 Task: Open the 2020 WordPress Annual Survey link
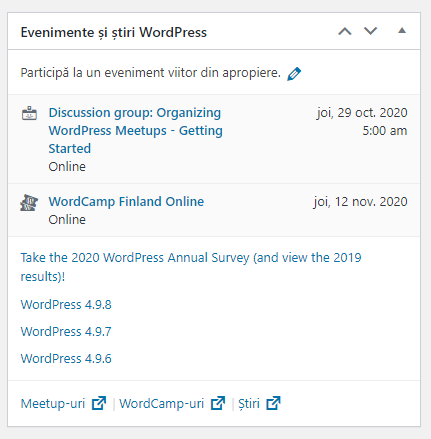191,267
